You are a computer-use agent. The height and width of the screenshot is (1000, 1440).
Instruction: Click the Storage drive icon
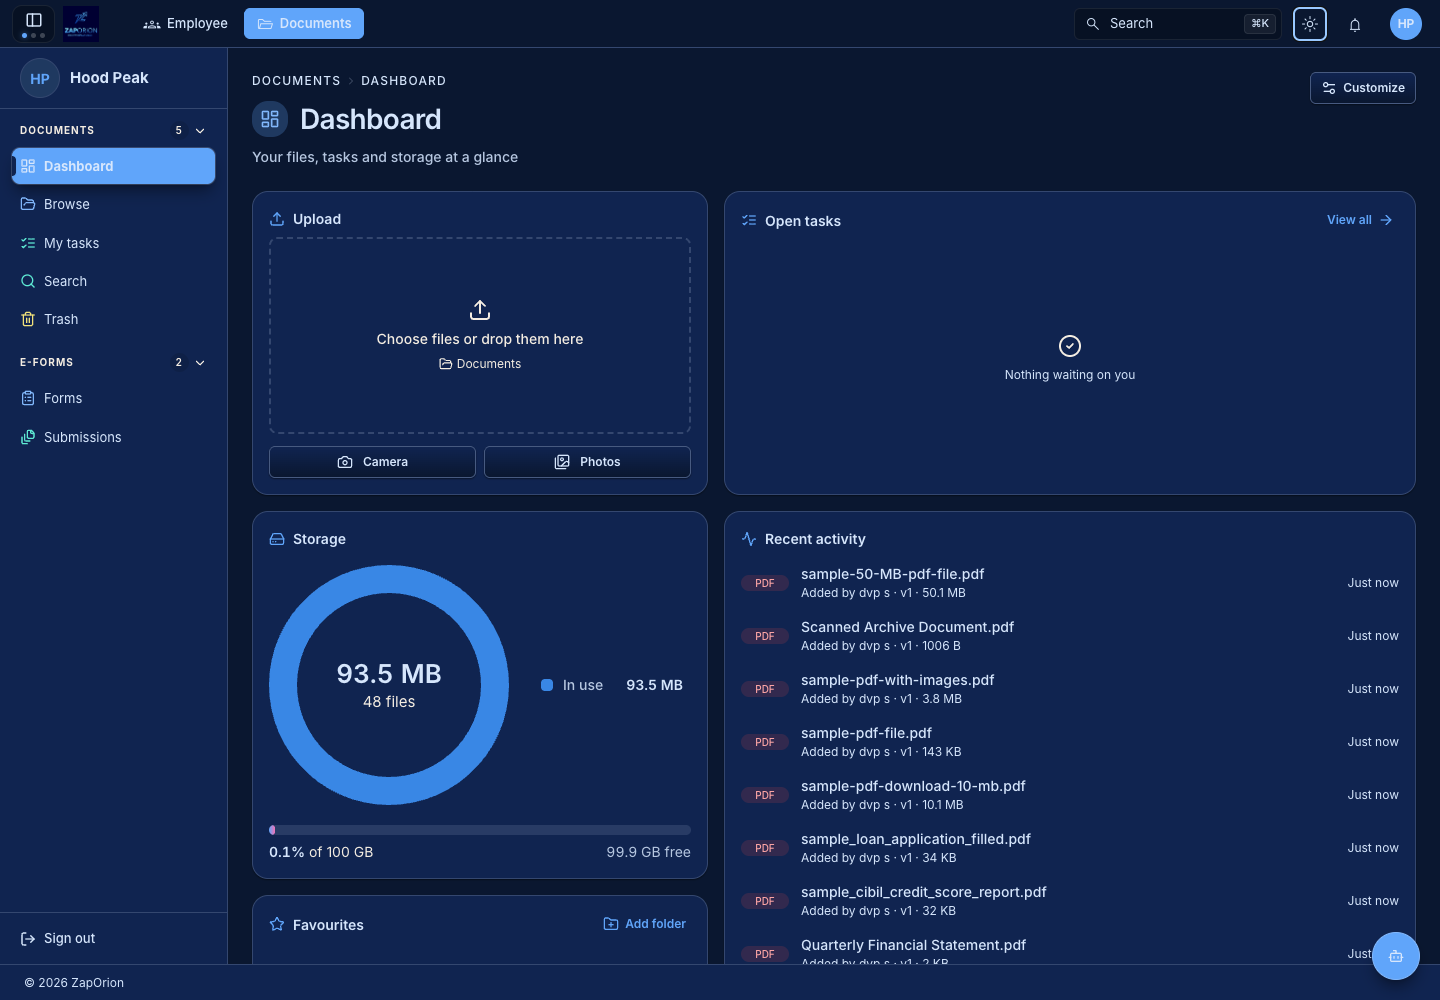[277, 539]
